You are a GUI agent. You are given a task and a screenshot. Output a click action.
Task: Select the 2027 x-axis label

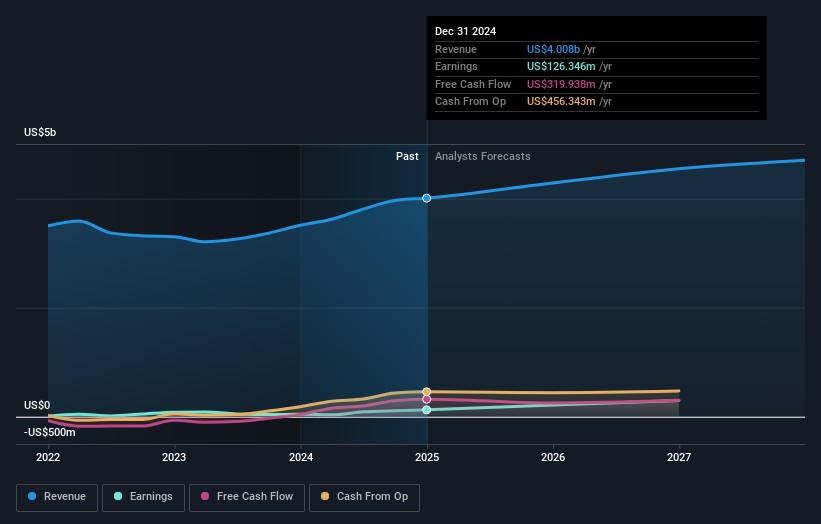(x=679, y=457)
